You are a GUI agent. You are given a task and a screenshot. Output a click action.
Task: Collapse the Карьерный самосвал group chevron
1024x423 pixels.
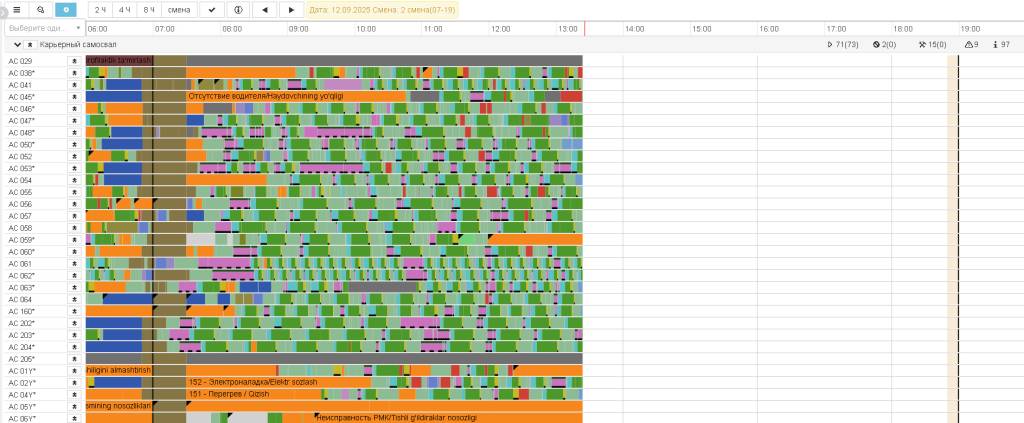pos(17,45)
